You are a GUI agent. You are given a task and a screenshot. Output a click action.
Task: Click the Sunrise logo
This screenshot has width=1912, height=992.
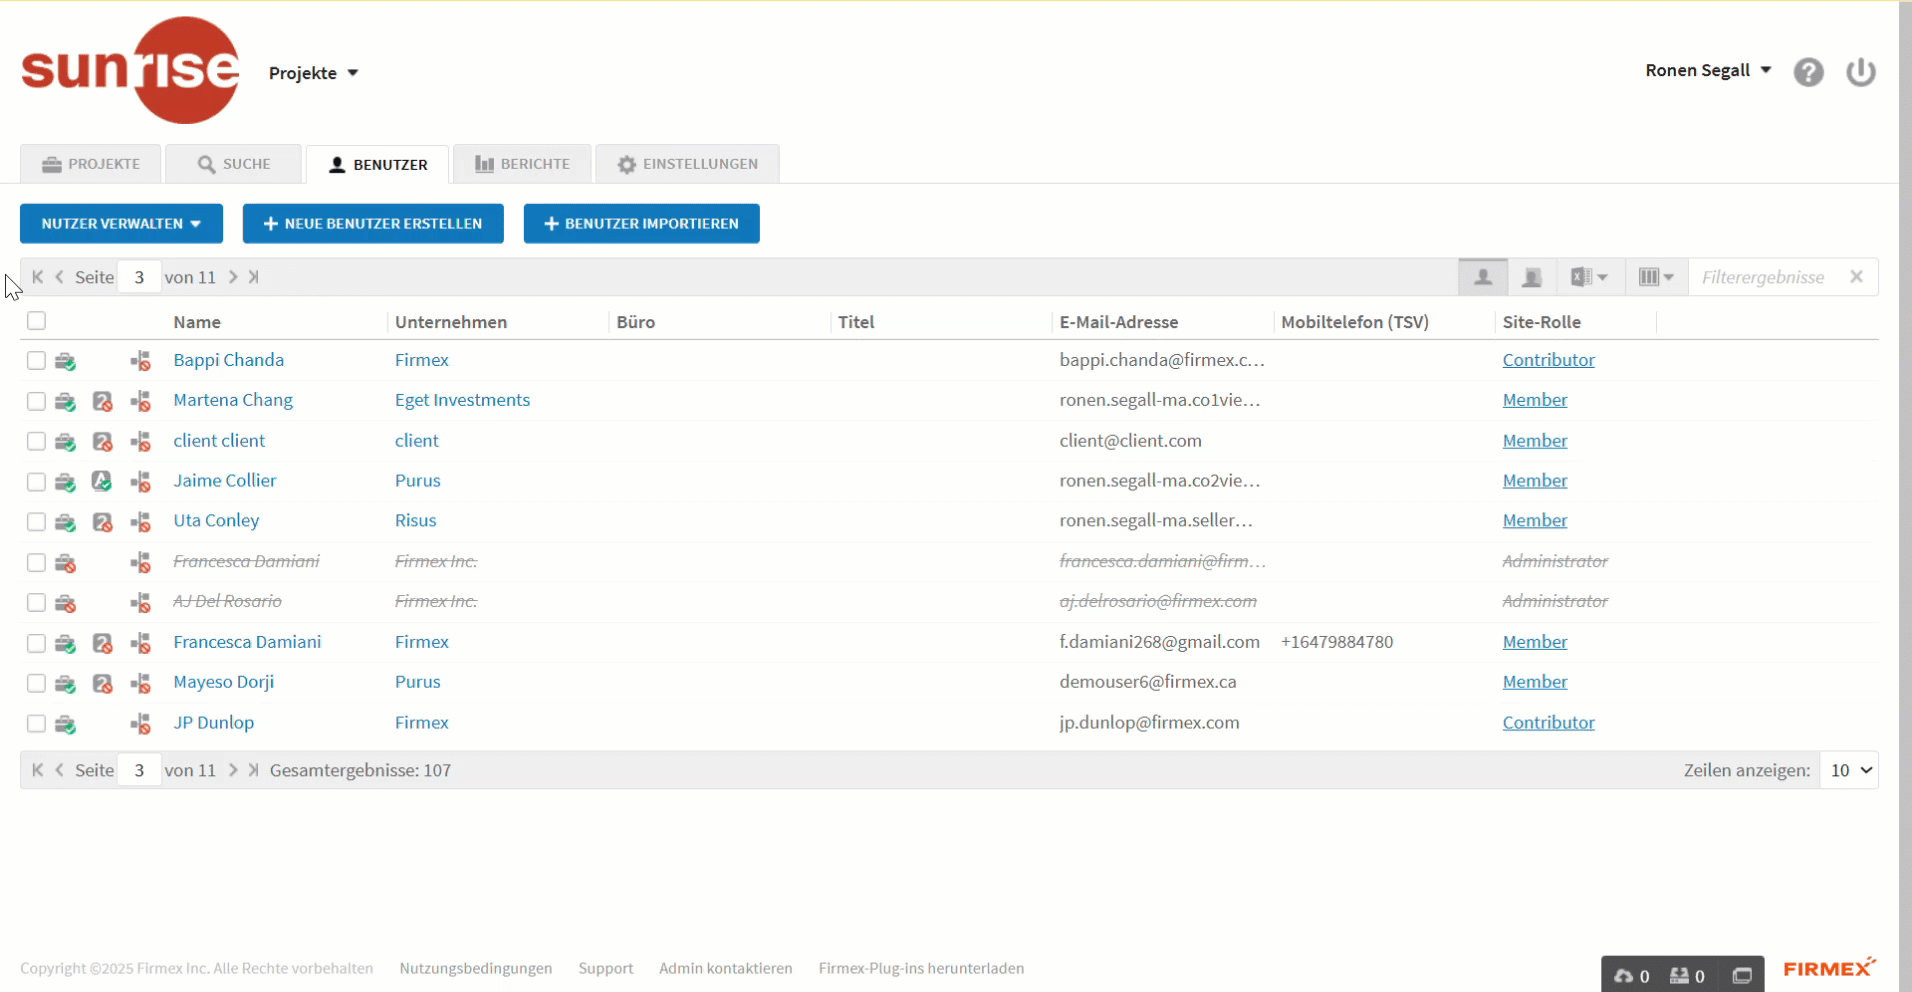click(x=130, y=70)
